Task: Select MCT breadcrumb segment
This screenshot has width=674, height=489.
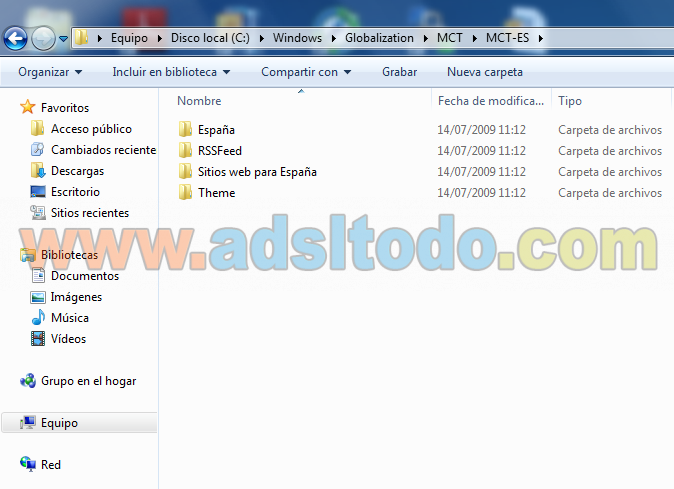Action: (x=450, y=38)
